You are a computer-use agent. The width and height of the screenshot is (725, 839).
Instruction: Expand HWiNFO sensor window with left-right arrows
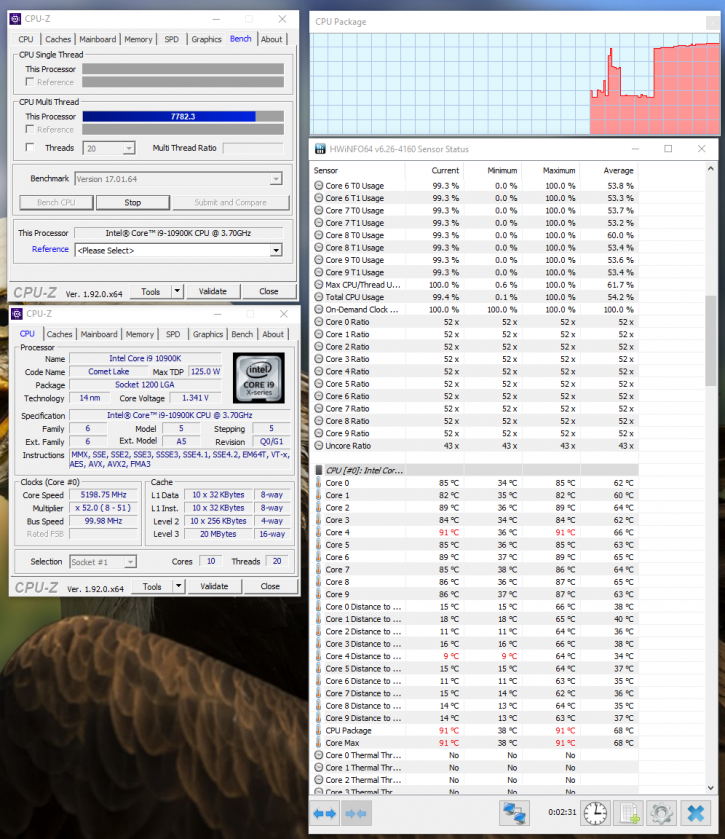pyautogui.click(x=325, y=814)
